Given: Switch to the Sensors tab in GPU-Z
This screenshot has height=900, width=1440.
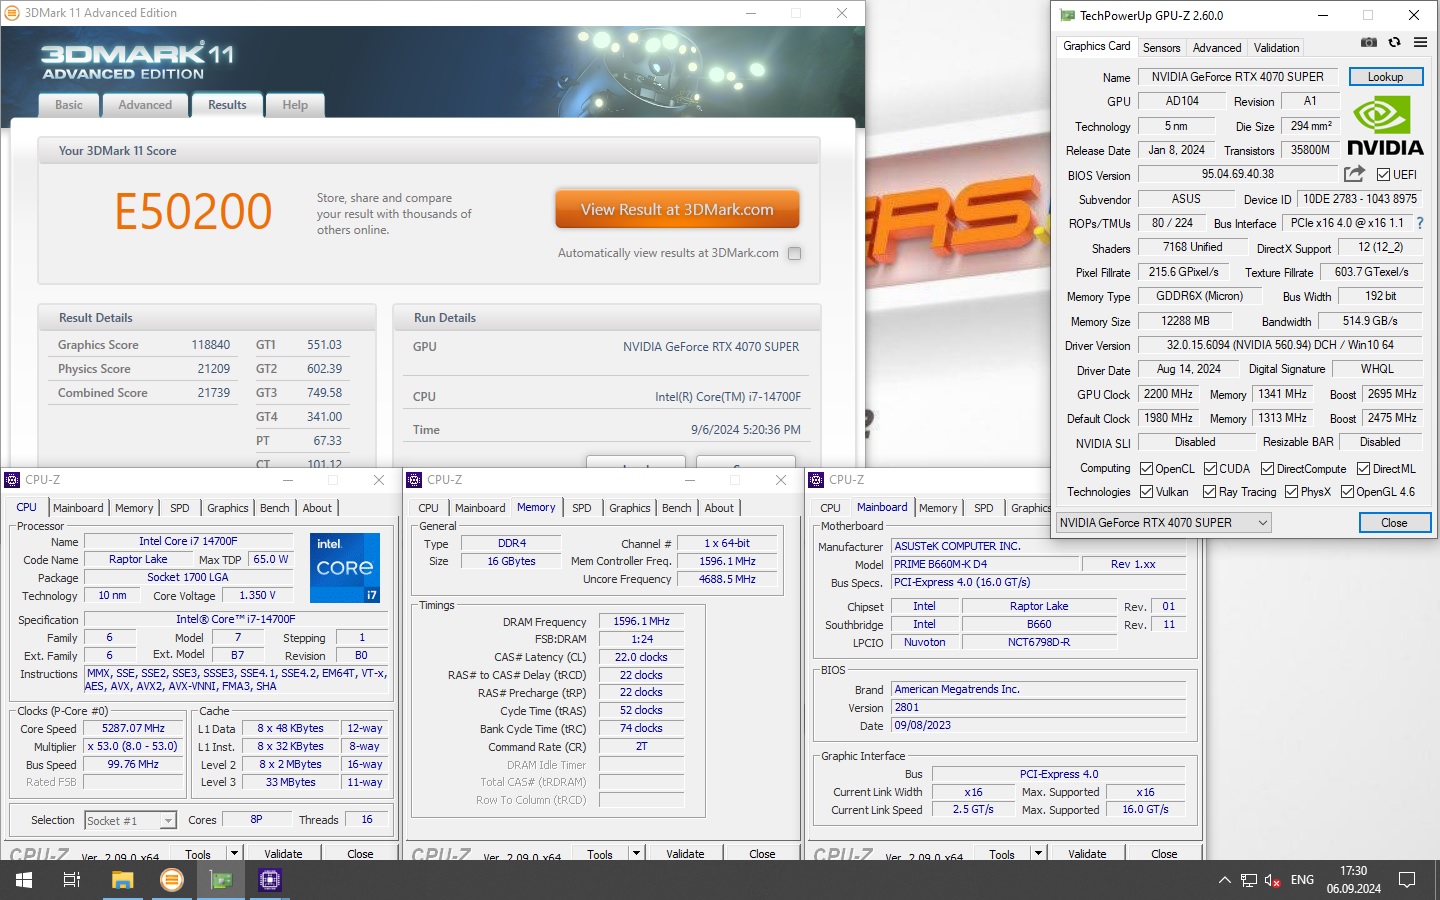Looking at the screenshot, I should 1161,47.
